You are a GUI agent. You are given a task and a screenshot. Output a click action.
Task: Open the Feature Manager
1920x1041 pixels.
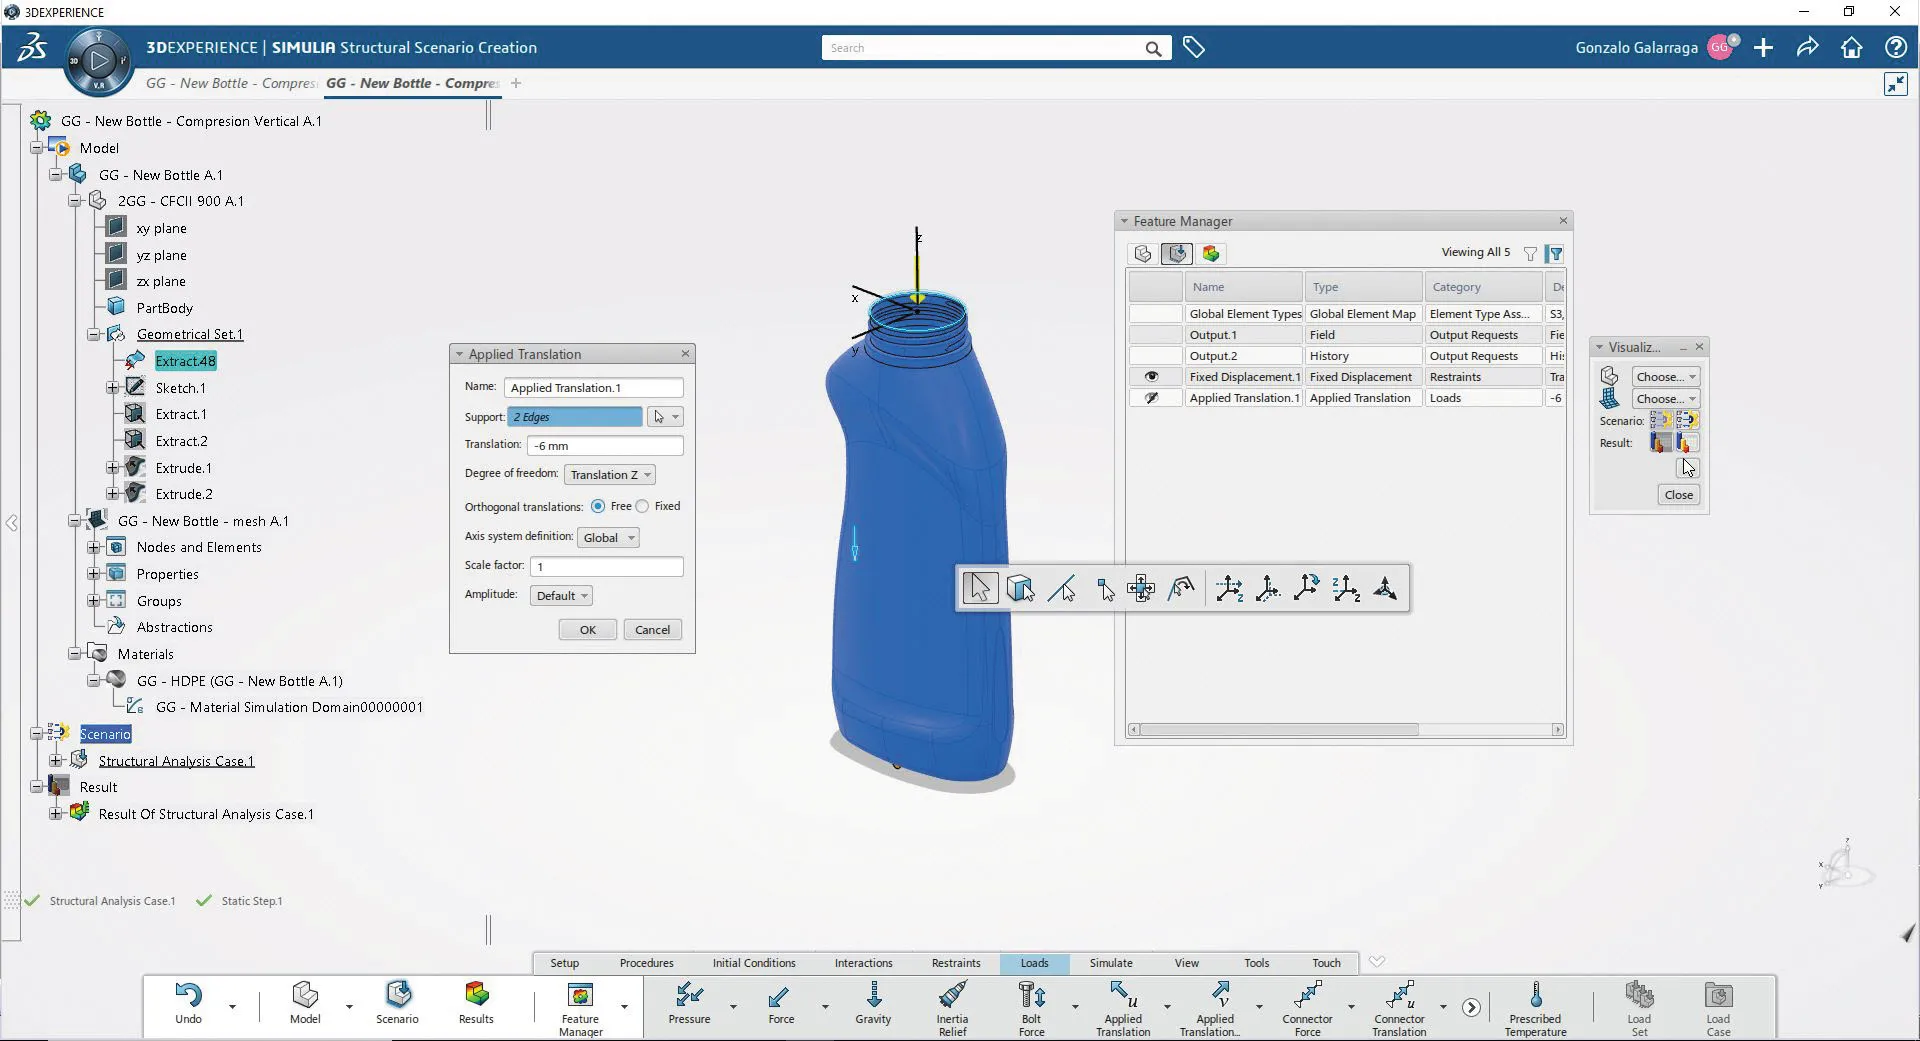(x=580, y=1005)
